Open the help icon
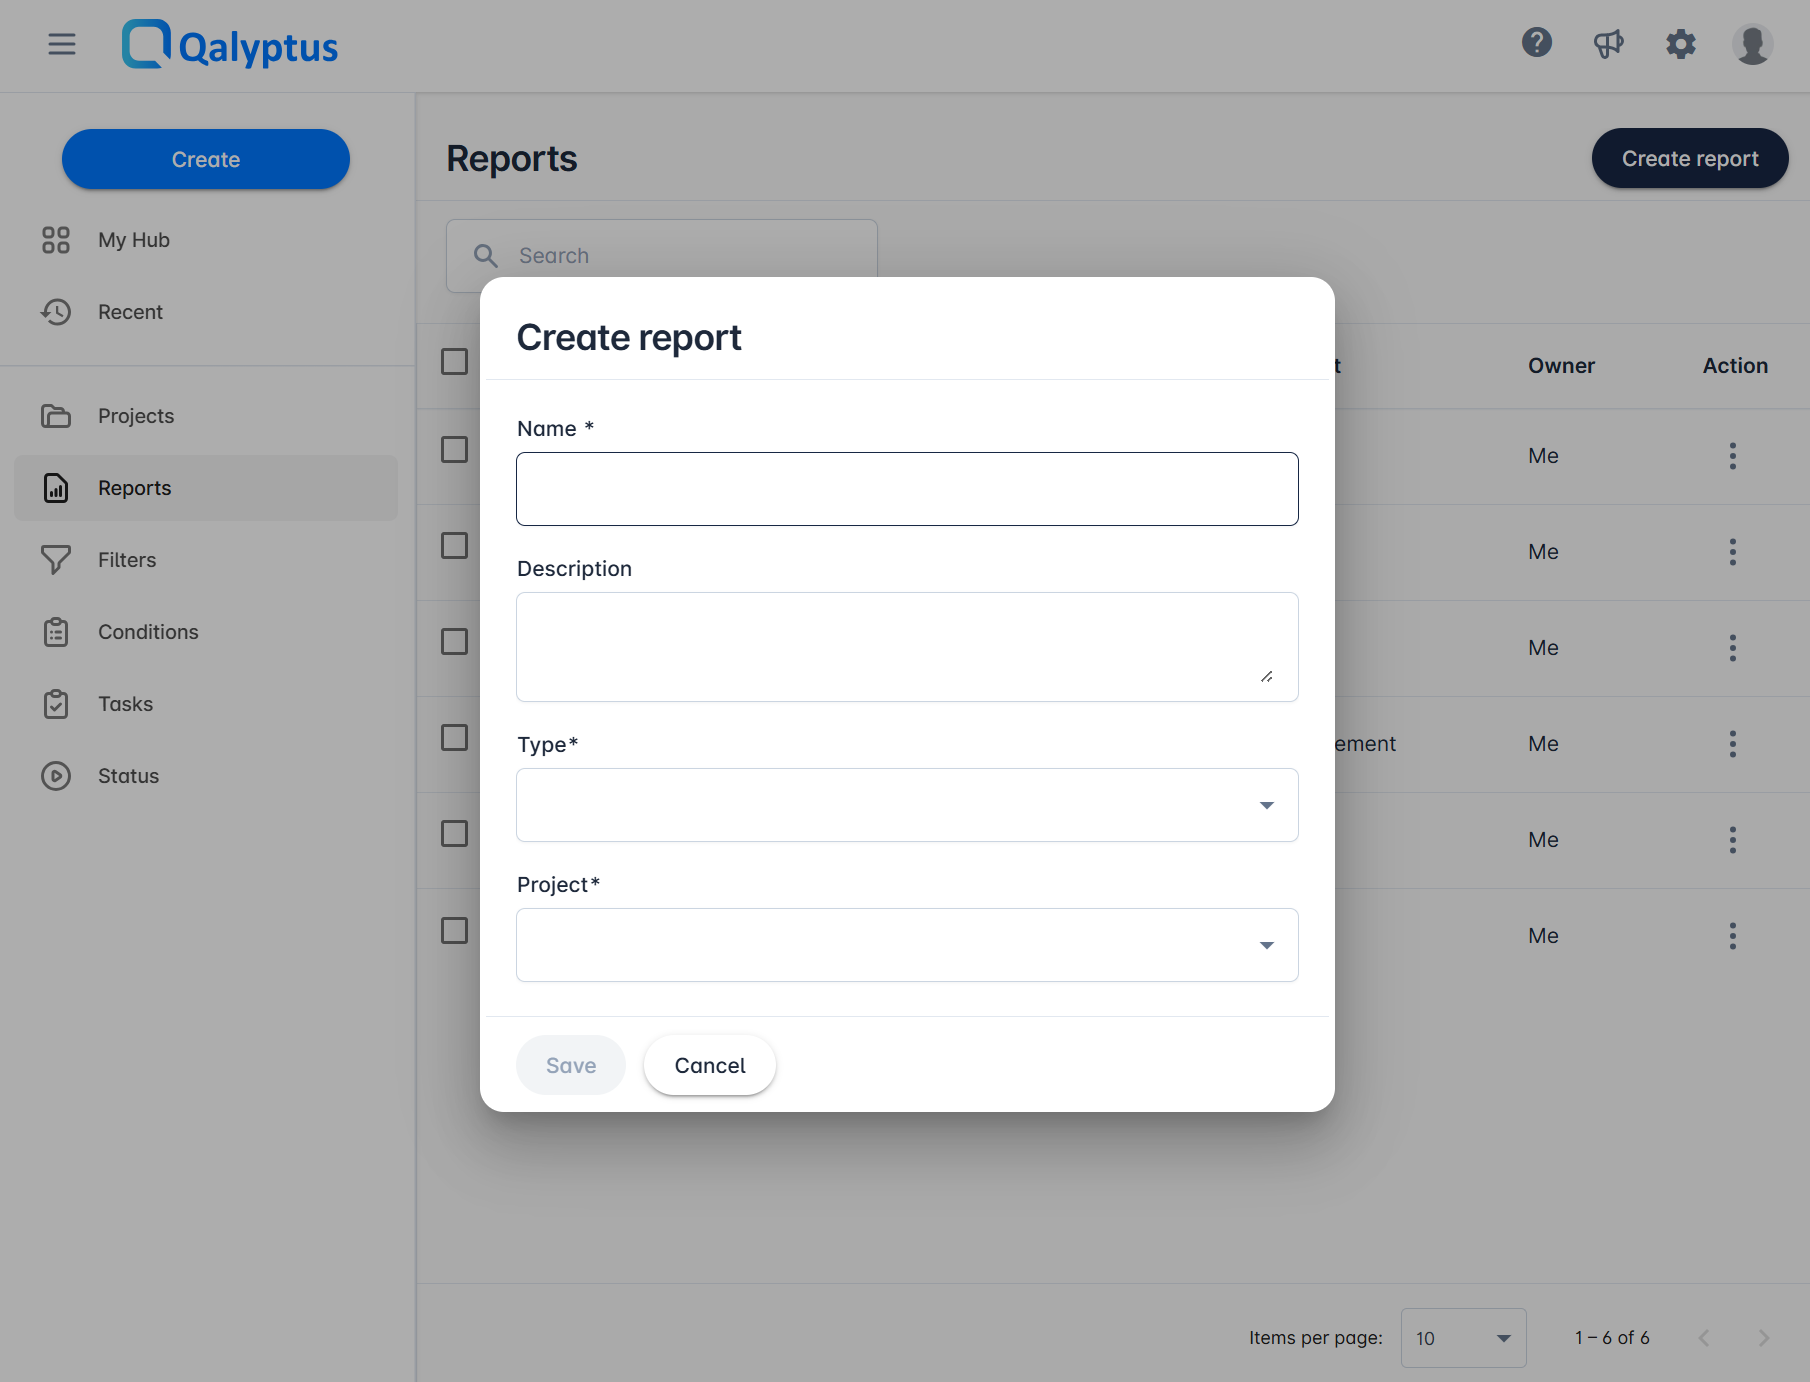 click(x=1536, y=43)
